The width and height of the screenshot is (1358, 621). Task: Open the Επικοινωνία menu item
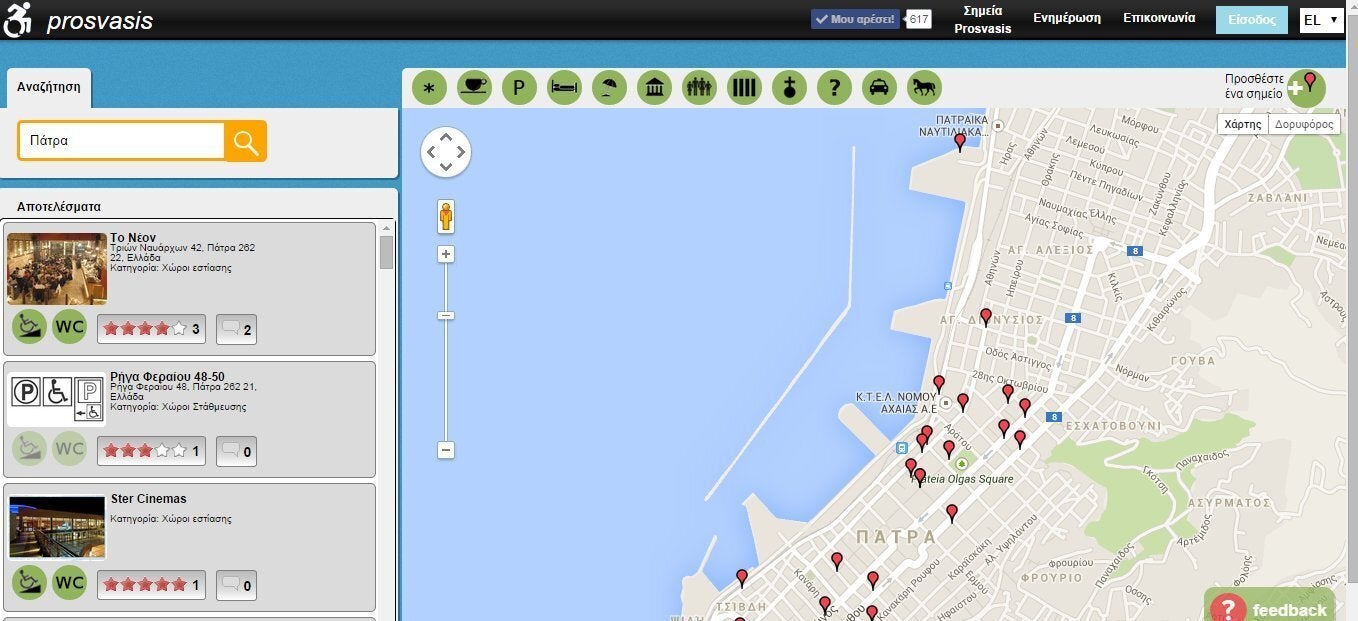(x=1158, y=18)
